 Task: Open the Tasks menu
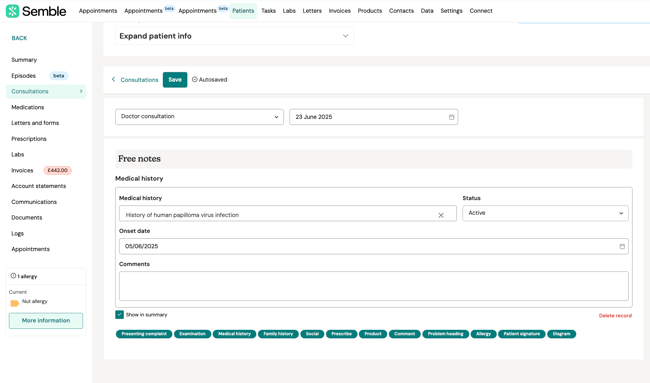pyautogui.click(x=268, y=11)
